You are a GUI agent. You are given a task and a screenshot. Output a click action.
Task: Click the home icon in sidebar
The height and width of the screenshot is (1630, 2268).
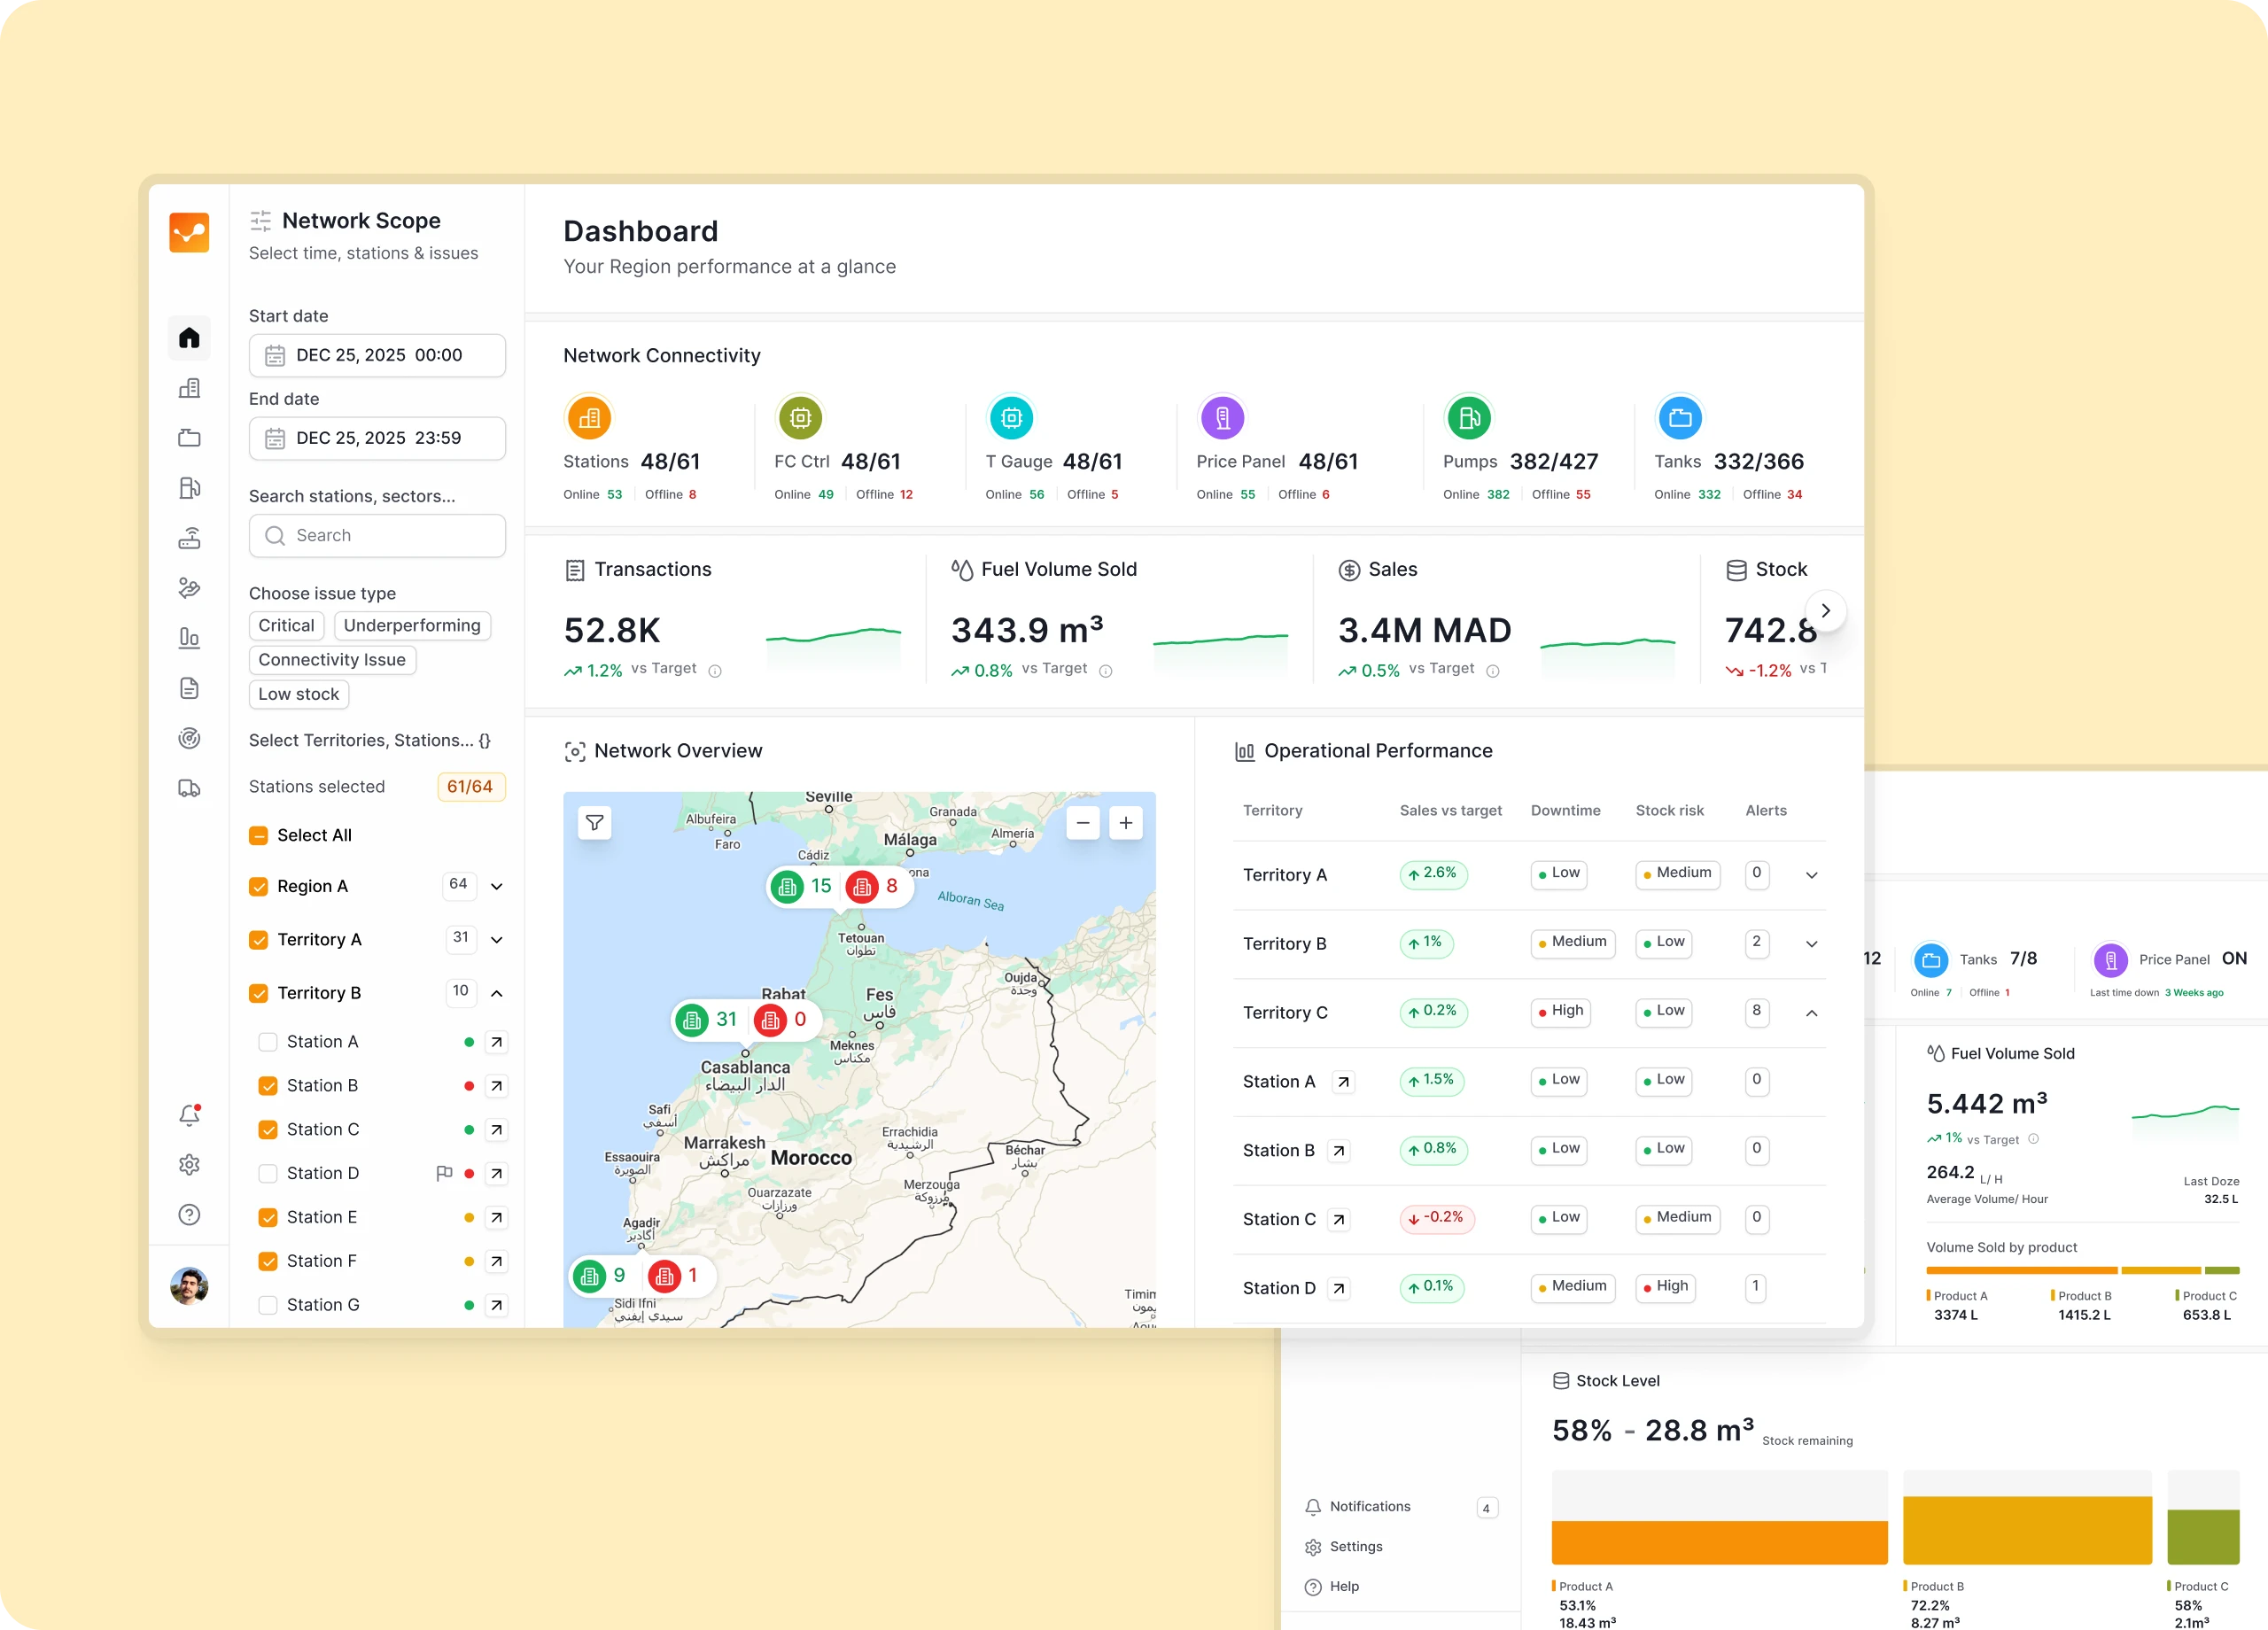click(x=189, y=338)
